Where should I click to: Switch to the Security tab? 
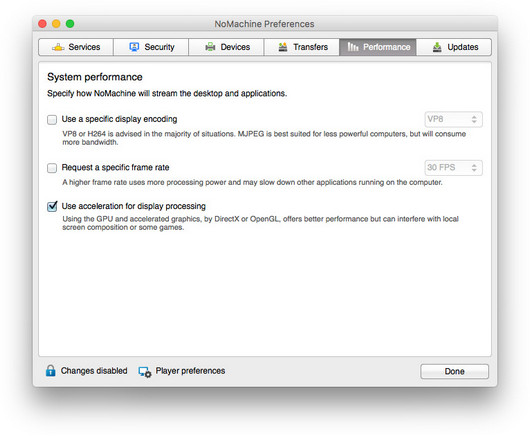click(x=151, y=47)
